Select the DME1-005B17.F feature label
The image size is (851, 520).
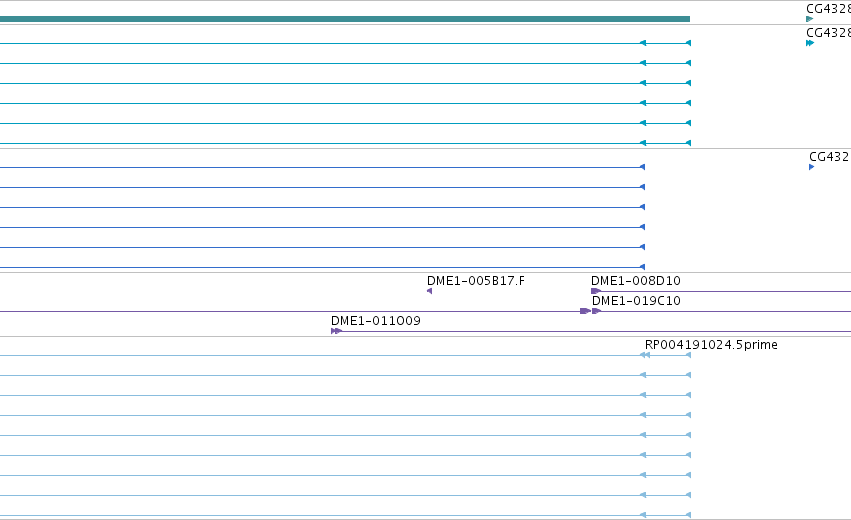[475, 281]
